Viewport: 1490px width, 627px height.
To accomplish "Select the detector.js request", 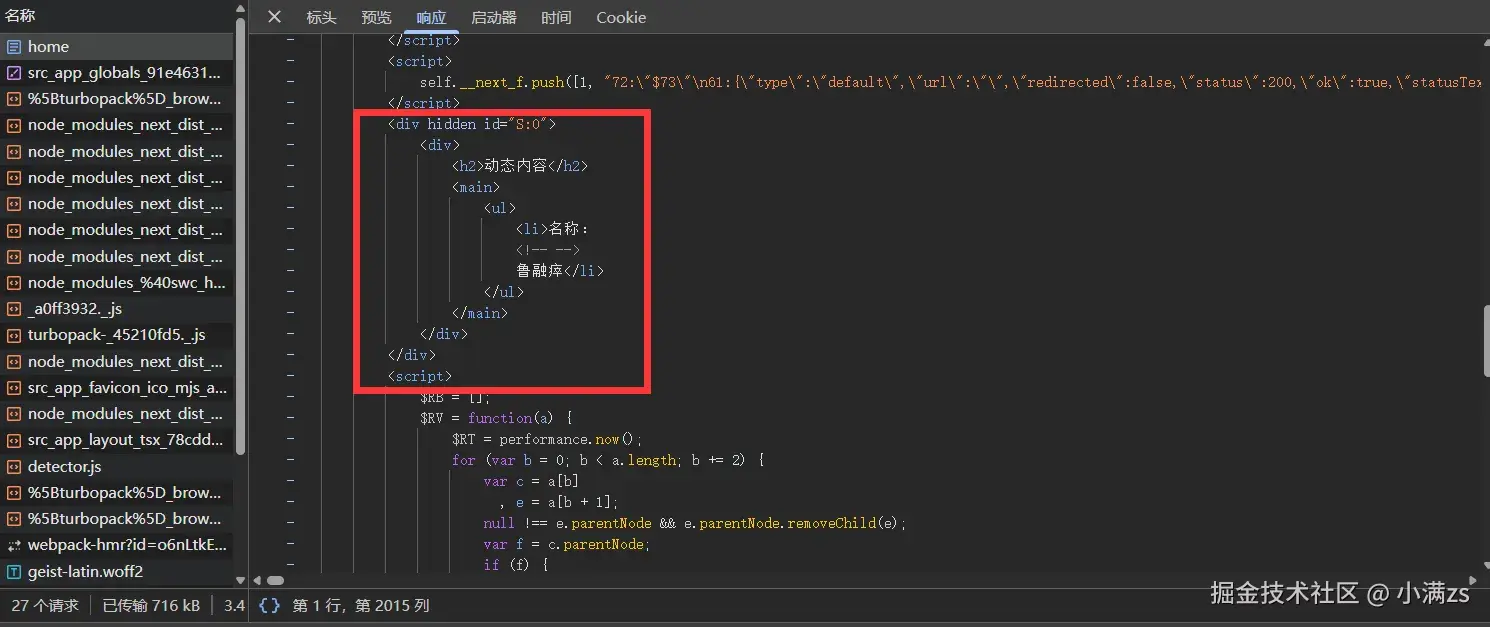I will coord(117,467).
